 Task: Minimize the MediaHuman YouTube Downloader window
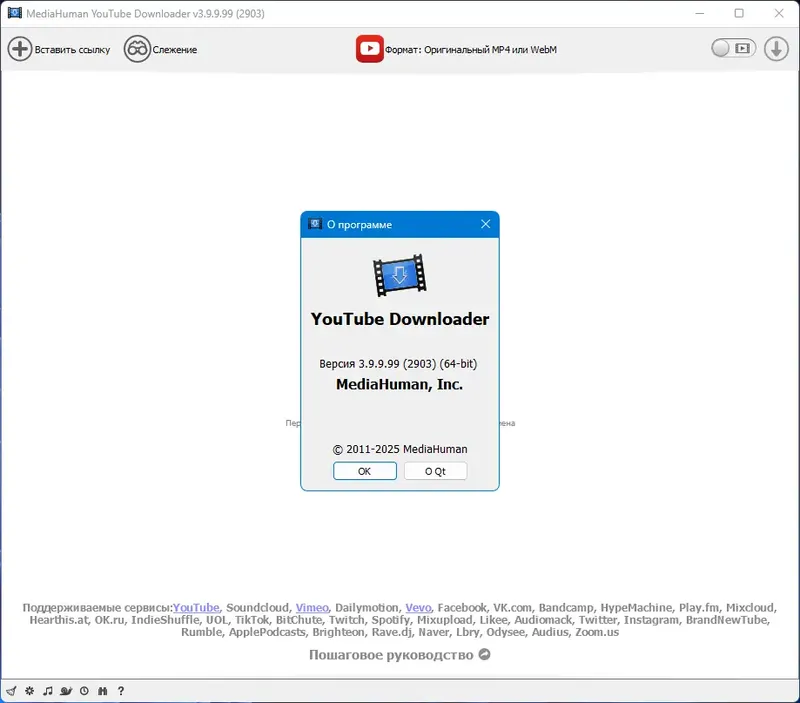click(x=699, y=13)
